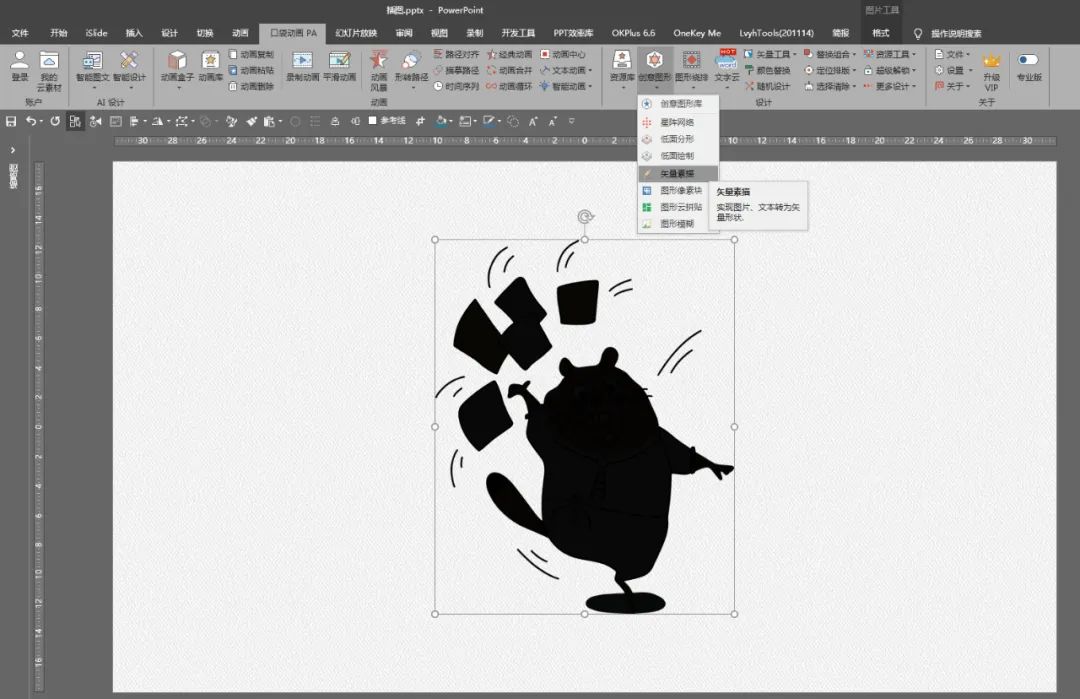
Task: Click the 操作说明搜索 search box
Action: (956, 34)
